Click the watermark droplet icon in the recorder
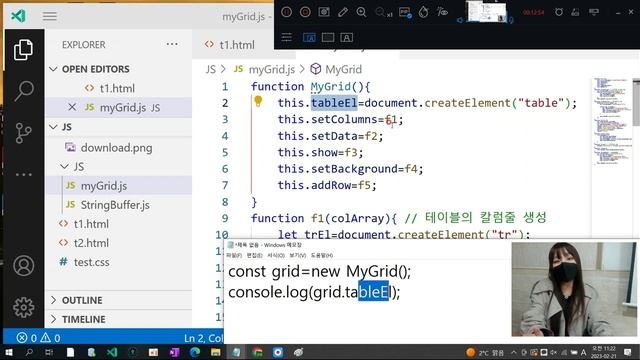Image resolution: width=640 pixels, height=360 pixels. tap(423, 12)
